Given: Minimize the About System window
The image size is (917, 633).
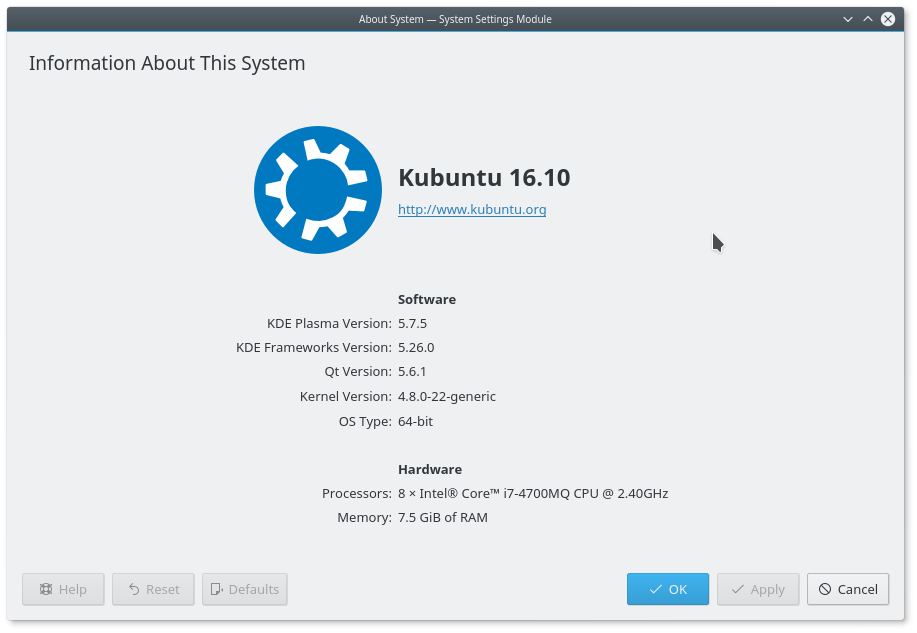Looking at the screenshot, I should [x=847, y=19].
